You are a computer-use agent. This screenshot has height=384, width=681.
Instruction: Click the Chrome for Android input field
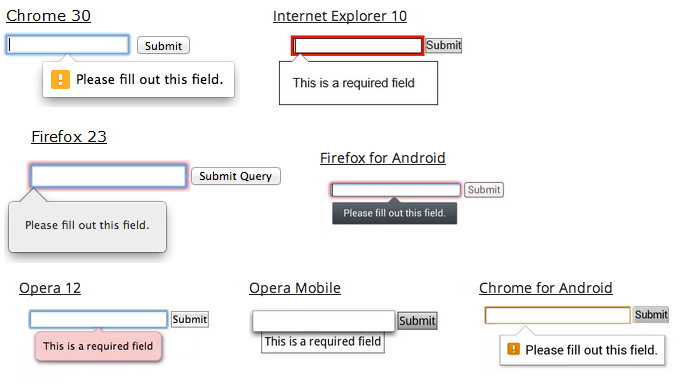(x=558, y=315)
